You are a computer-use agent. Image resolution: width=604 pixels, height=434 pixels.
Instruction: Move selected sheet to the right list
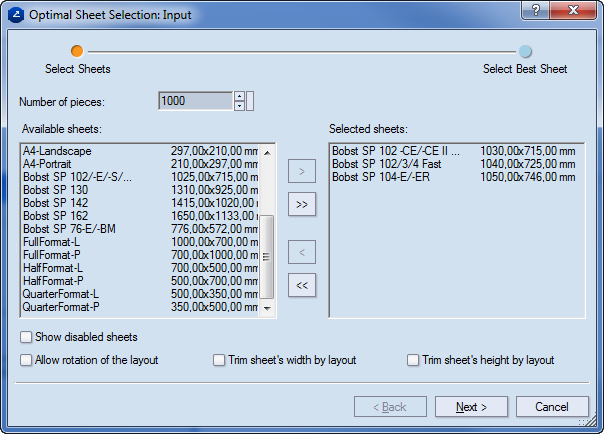point(301,171)
